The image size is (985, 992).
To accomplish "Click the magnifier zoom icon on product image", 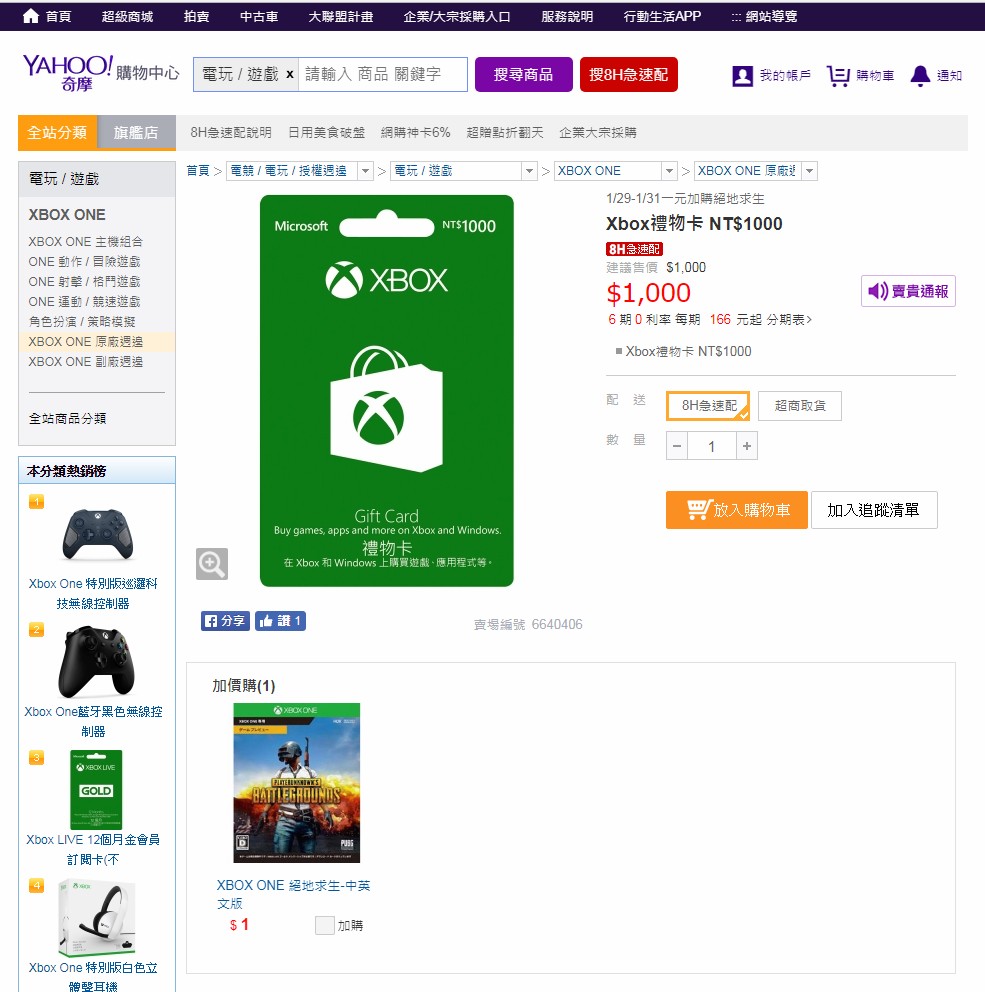I will coord(211,564).
